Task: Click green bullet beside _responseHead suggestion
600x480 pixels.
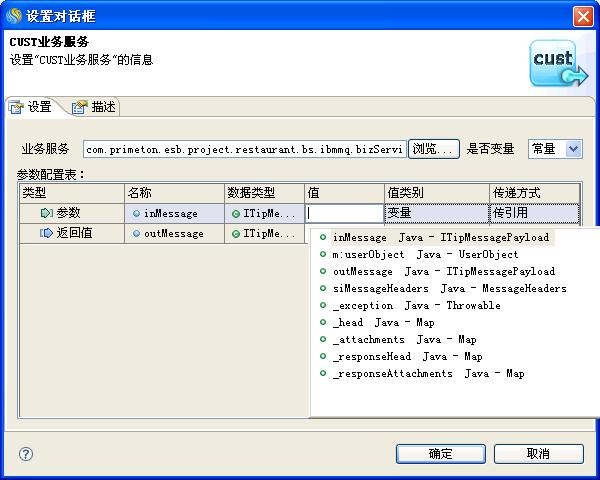Action: (x=323, y=356)
